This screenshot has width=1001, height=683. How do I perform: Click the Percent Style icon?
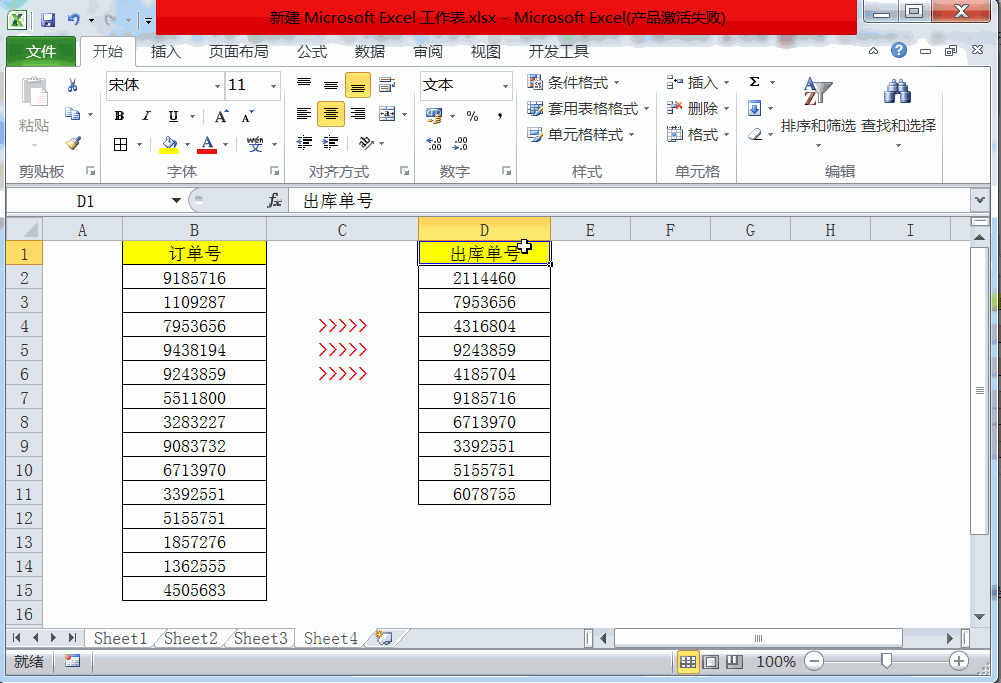click(x=472, y=116)
